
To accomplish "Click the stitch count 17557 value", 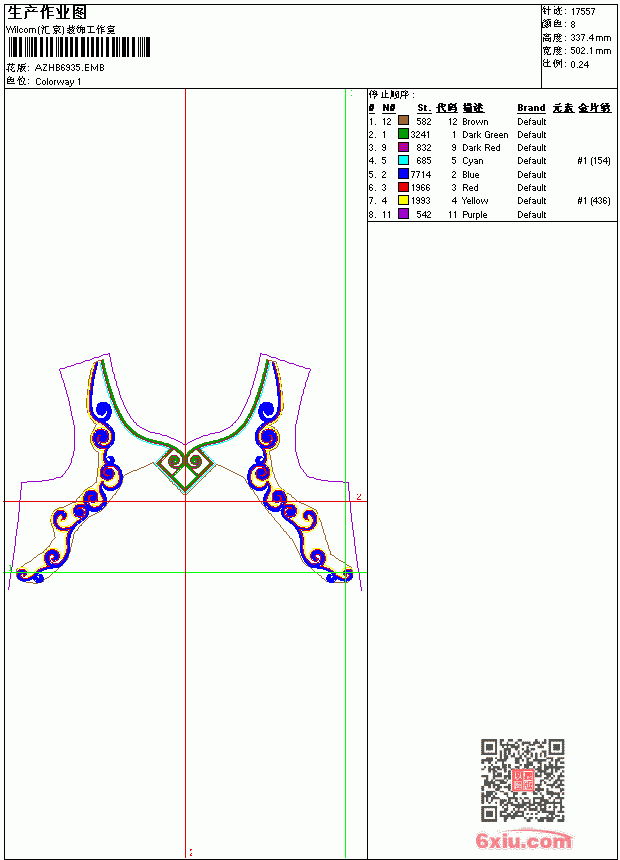I will [583, 12].
